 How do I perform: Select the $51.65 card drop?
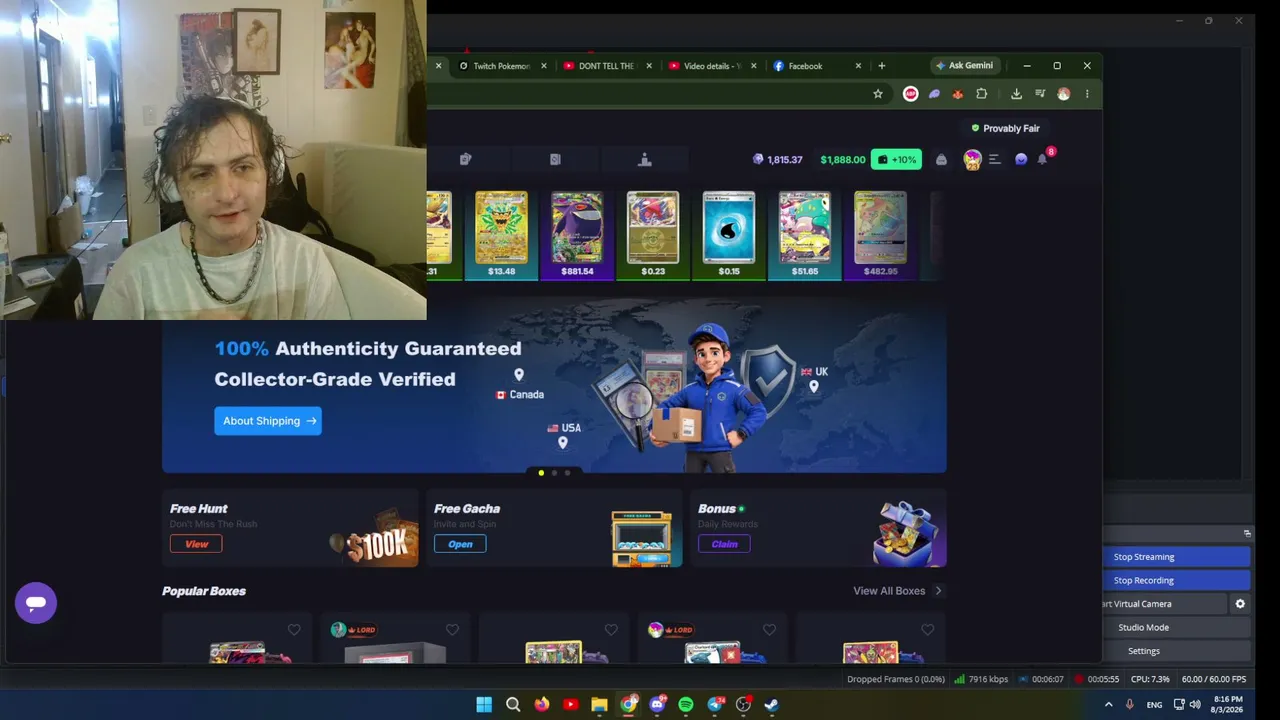tap(805, 236)
